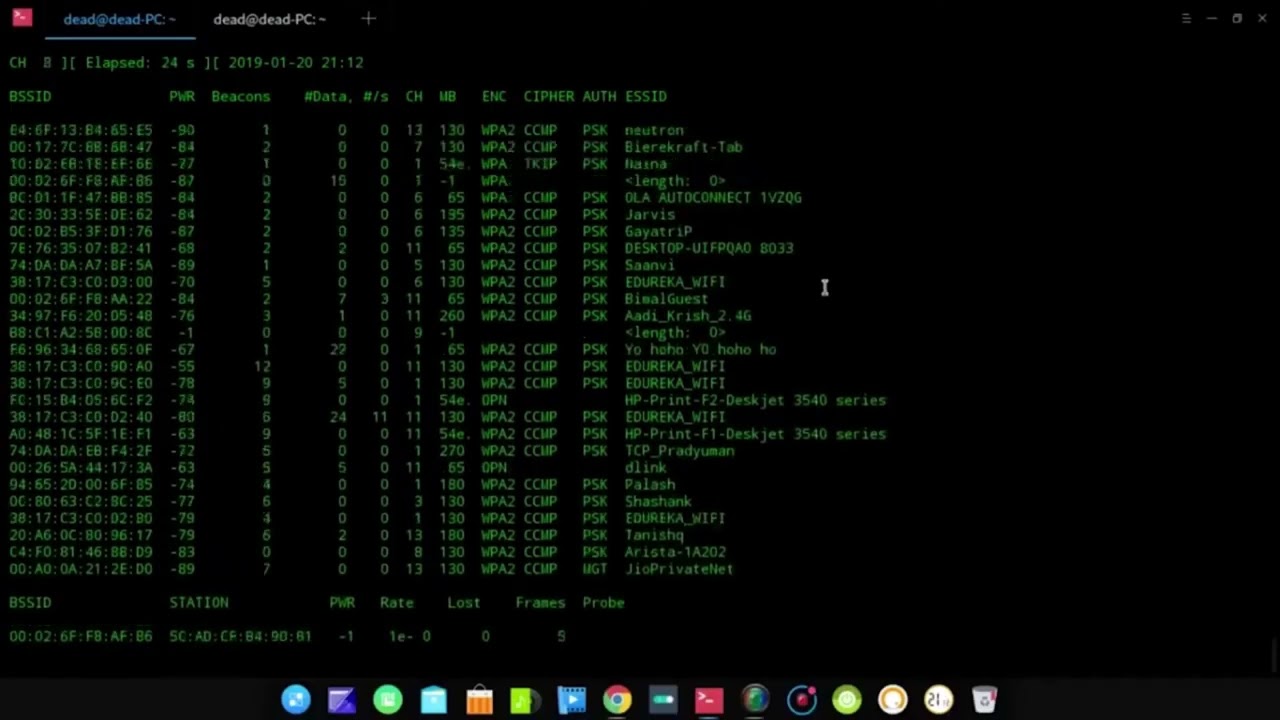Open the file manager from the dock

pos(434,700)
